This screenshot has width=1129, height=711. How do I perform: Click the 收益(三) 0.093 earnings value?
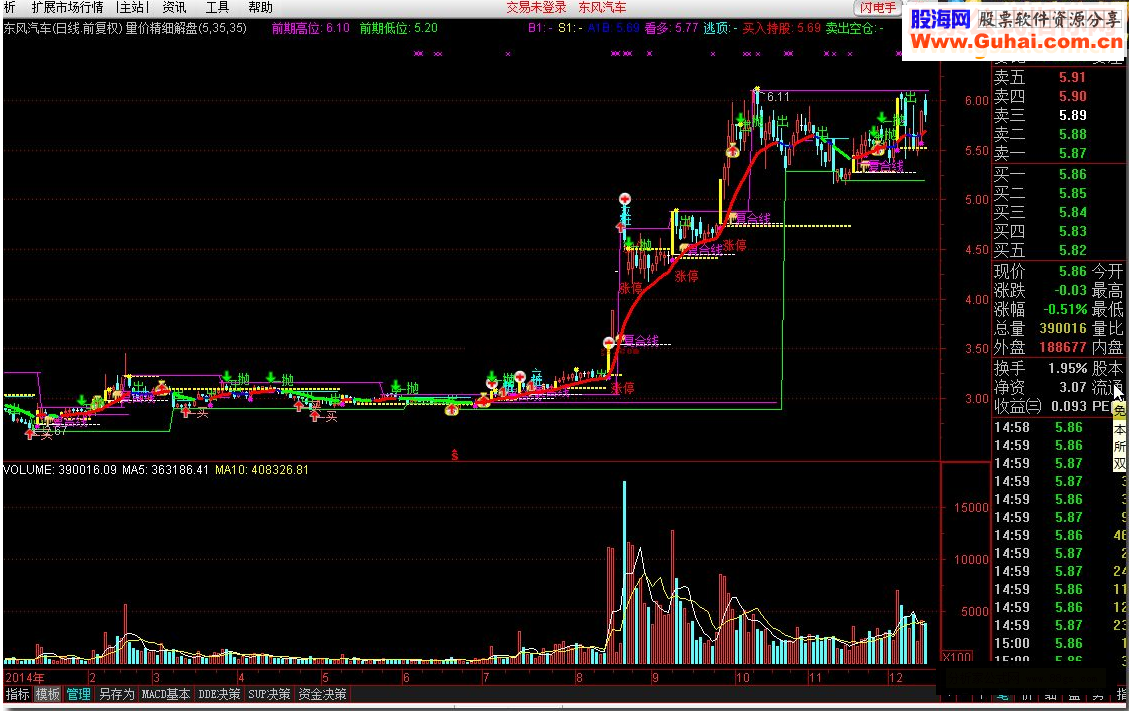tap(1040, 406)
